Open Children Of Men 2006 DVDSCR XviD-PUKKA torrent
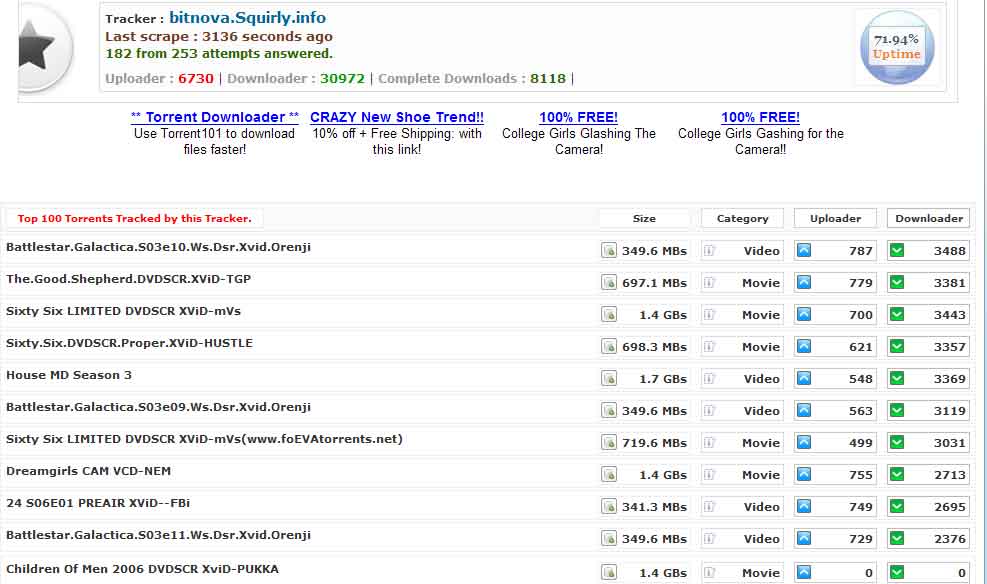 (x=142, y=569)
